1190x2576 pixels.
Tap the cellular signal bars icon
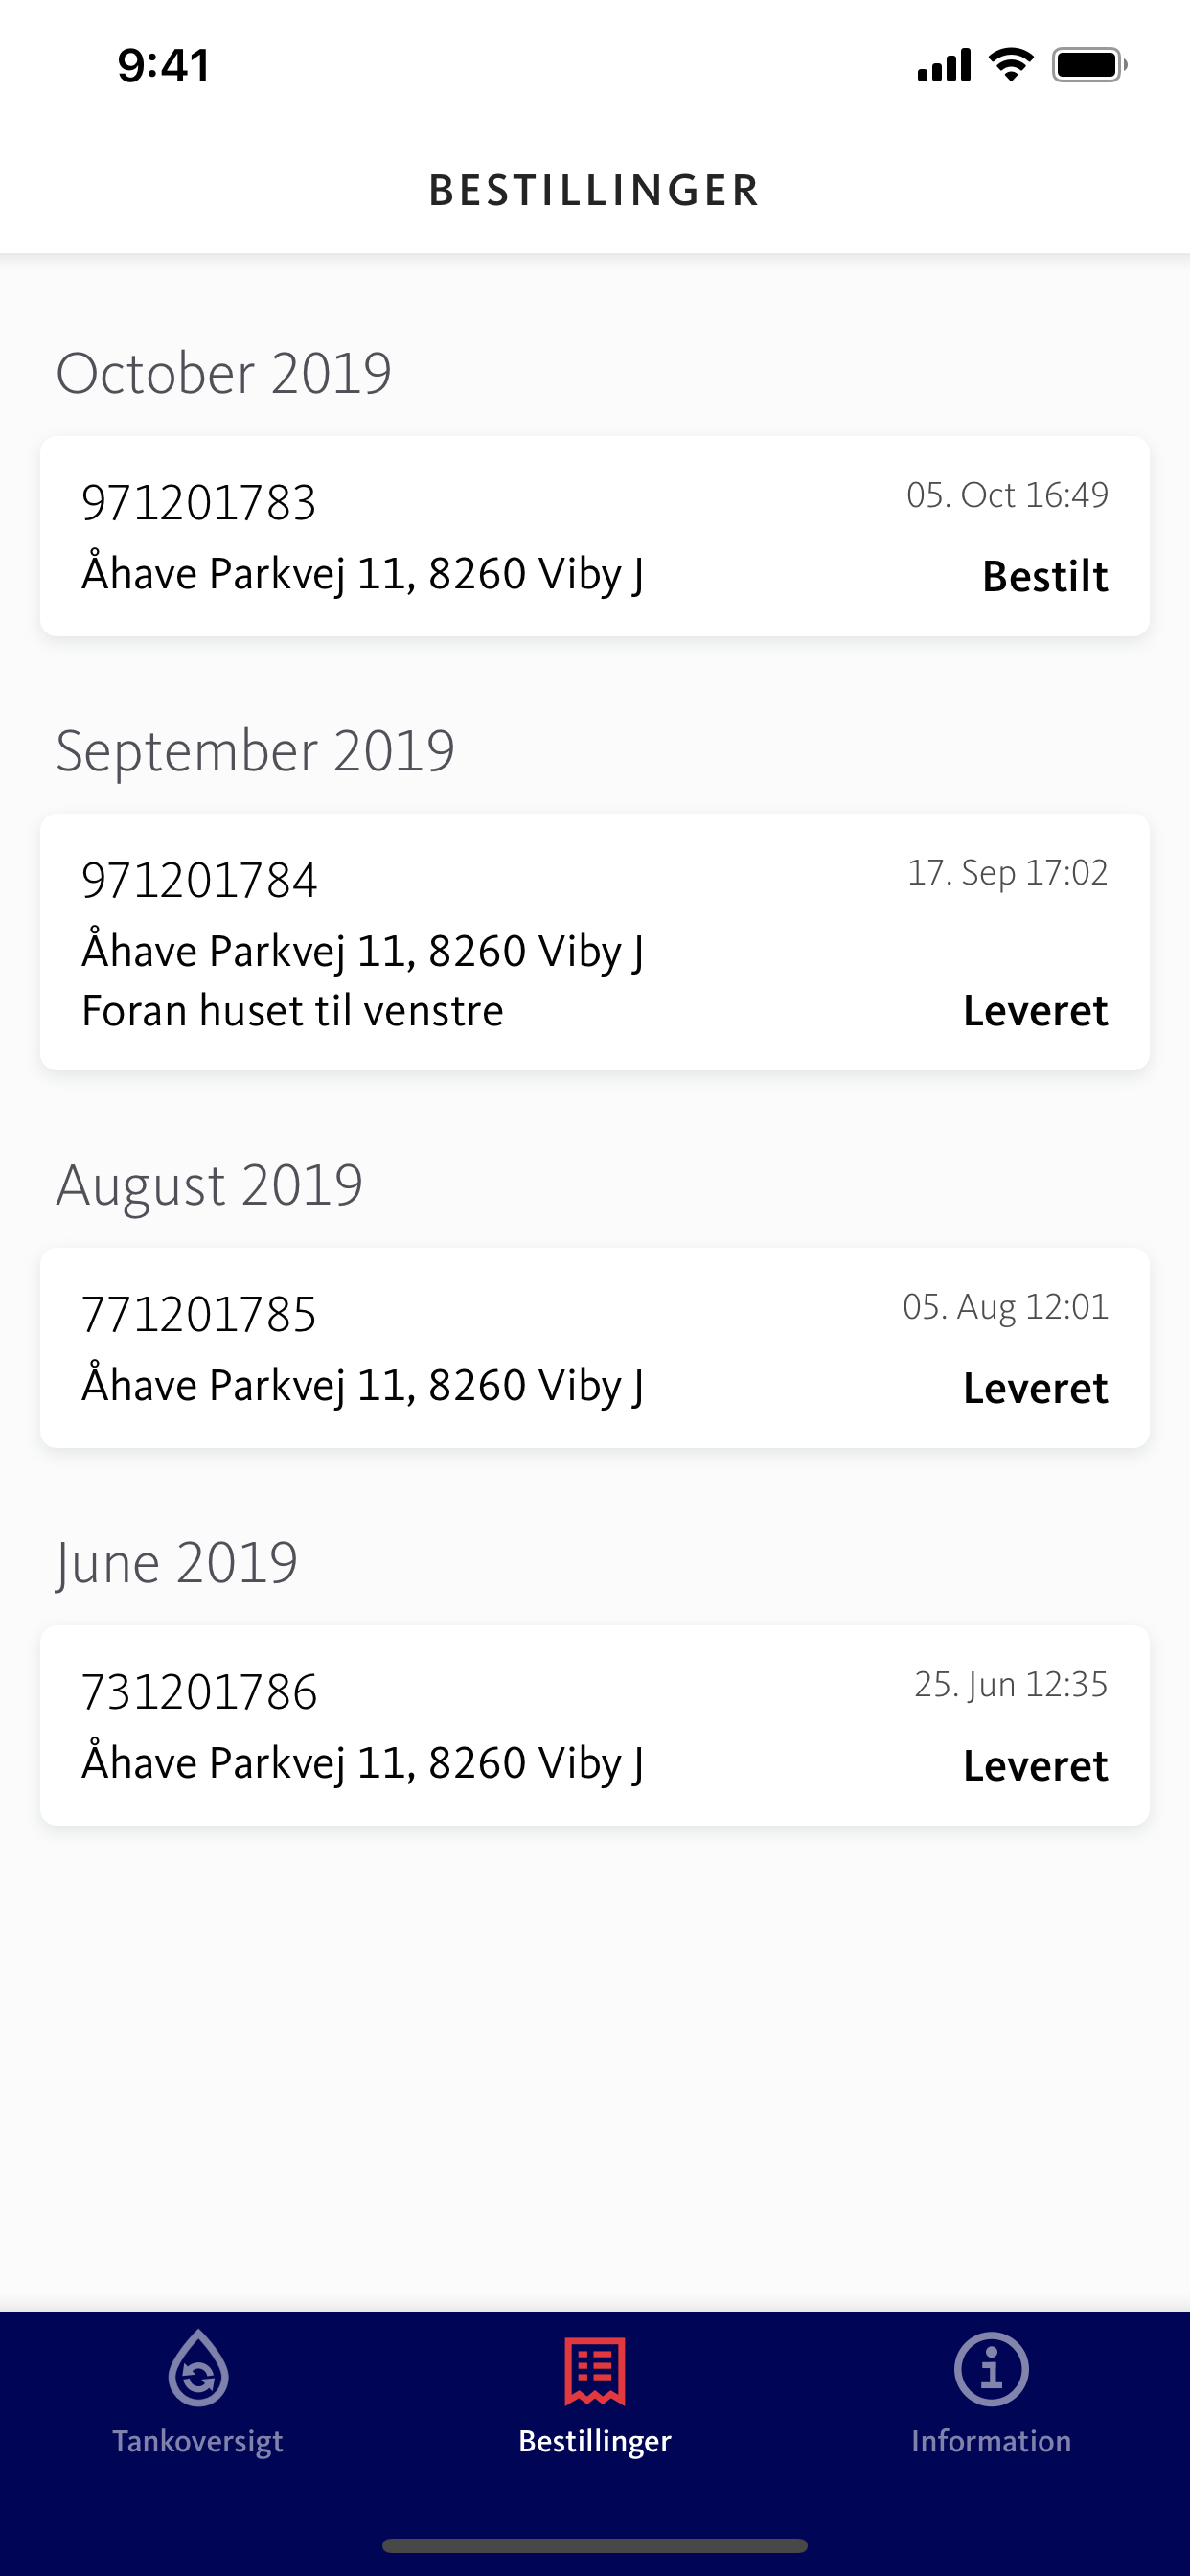[943, 65]
